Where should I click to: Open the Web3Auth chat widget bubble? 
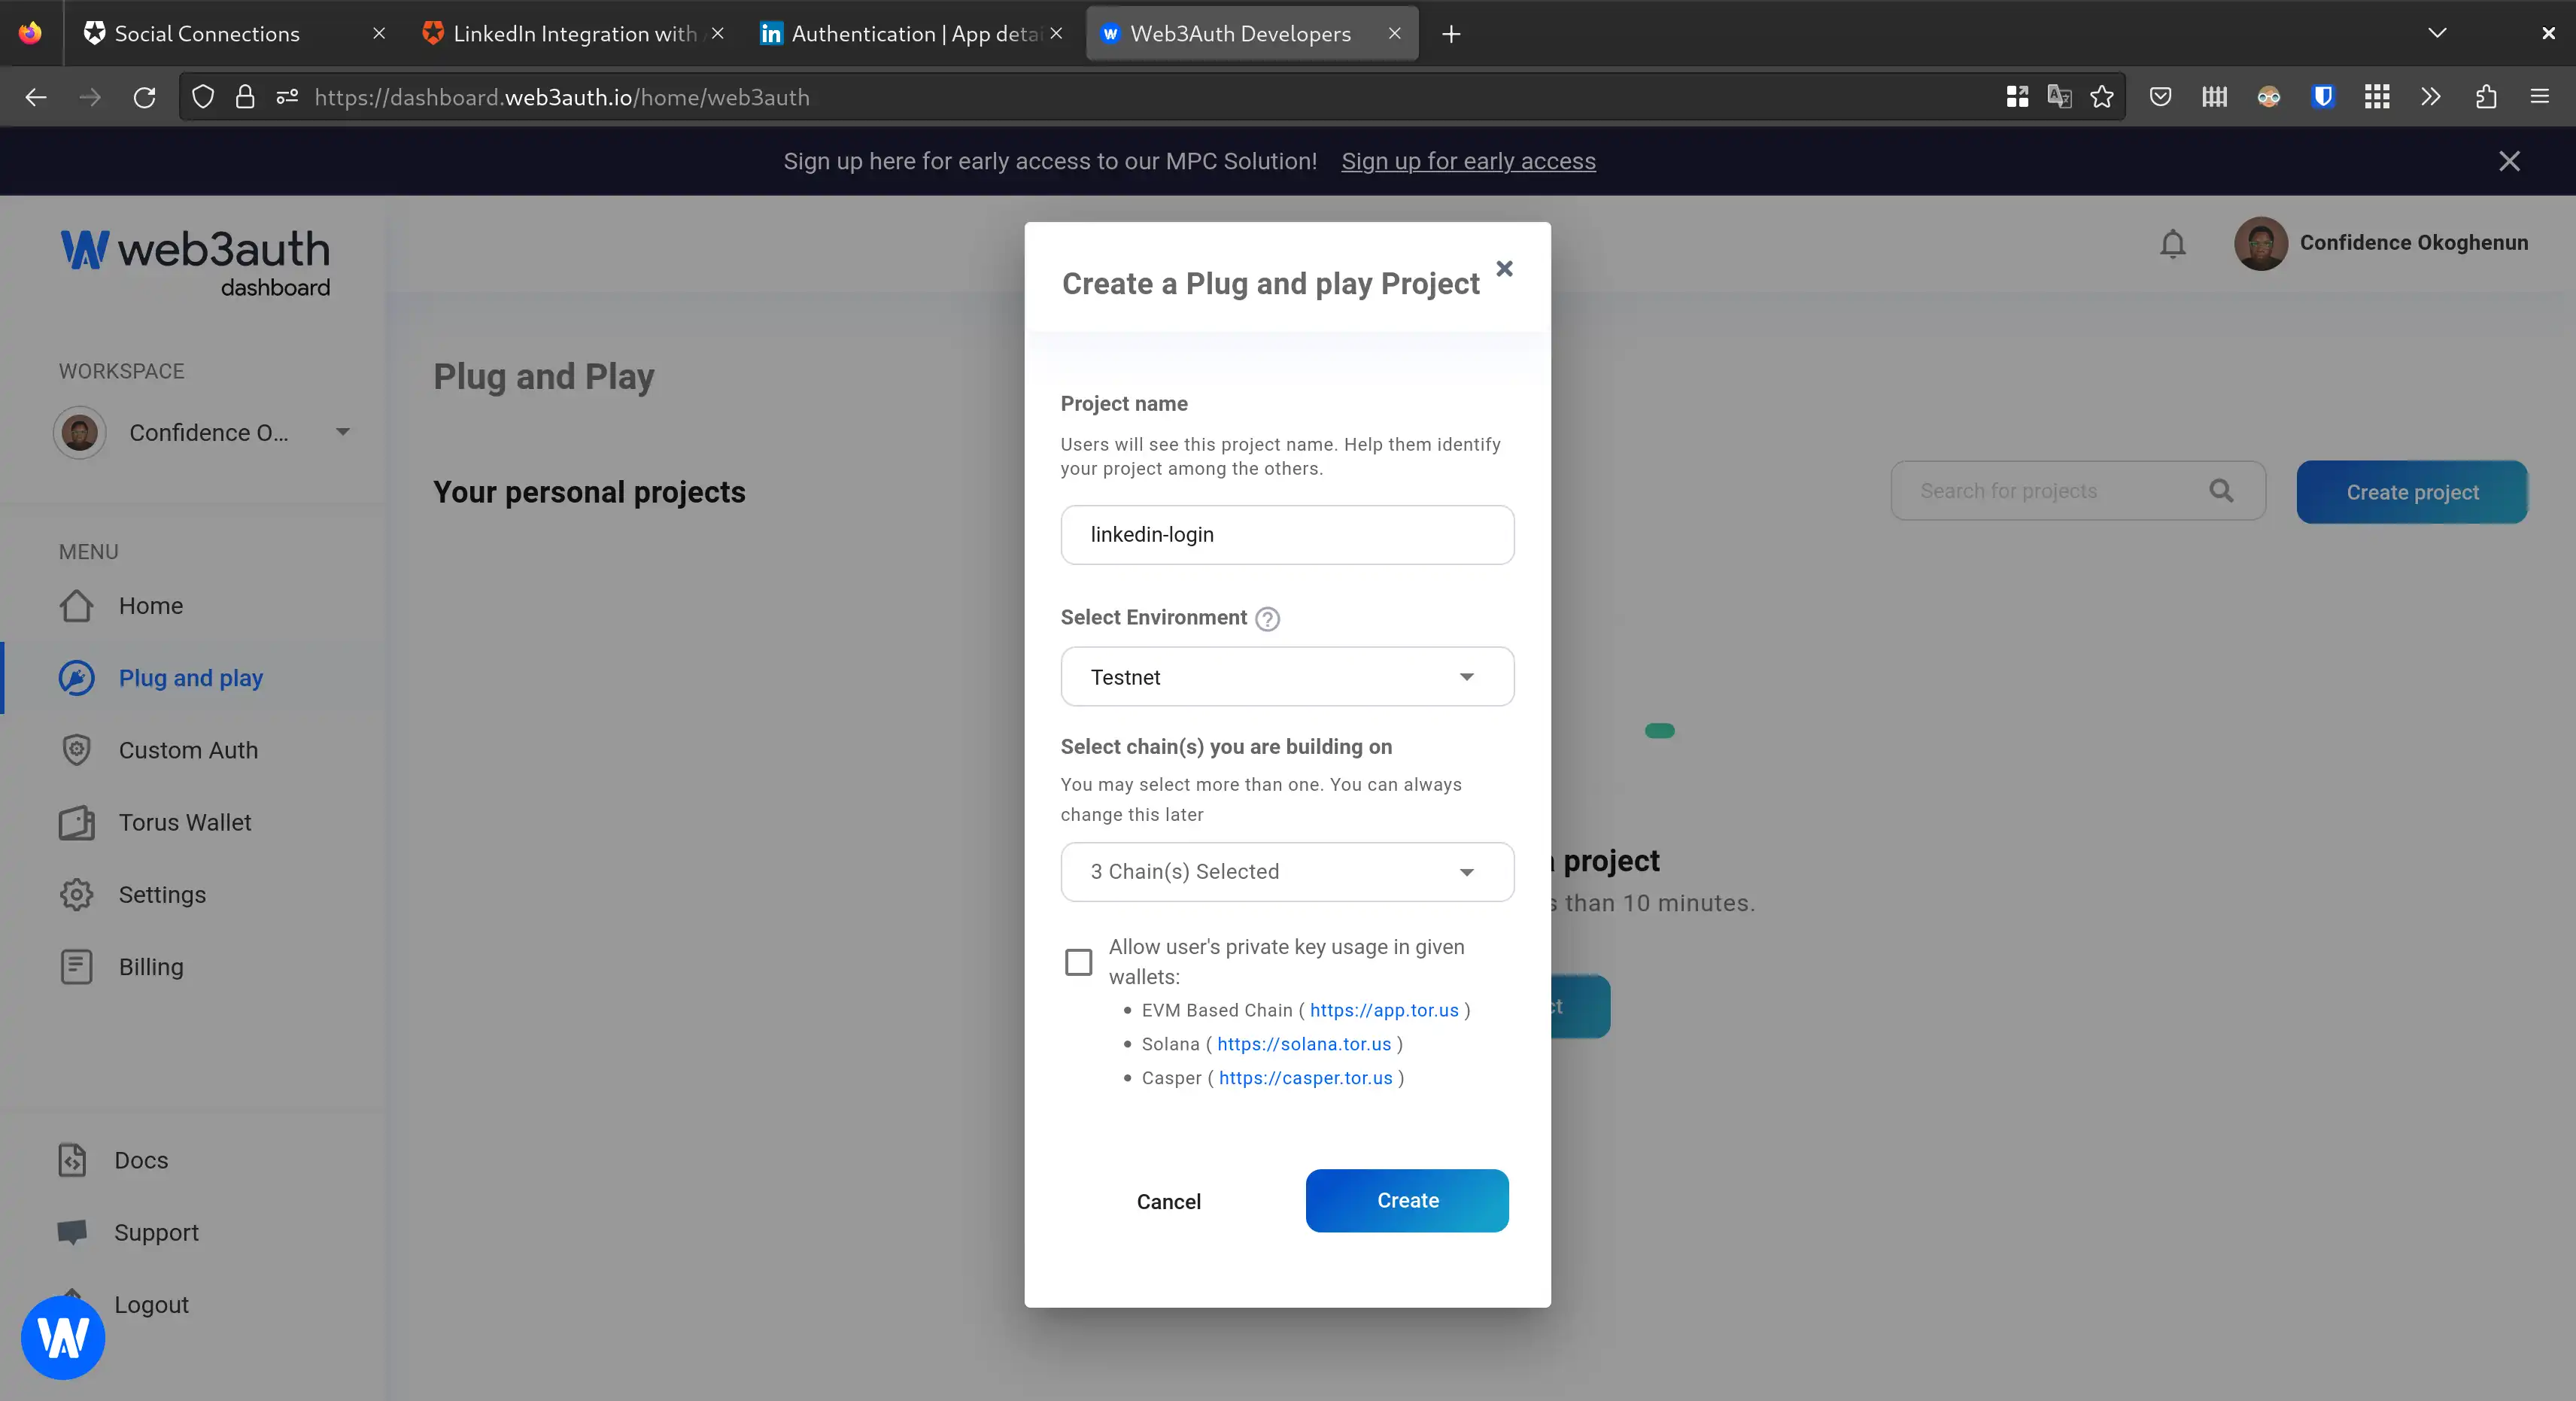click(62, 1337)
